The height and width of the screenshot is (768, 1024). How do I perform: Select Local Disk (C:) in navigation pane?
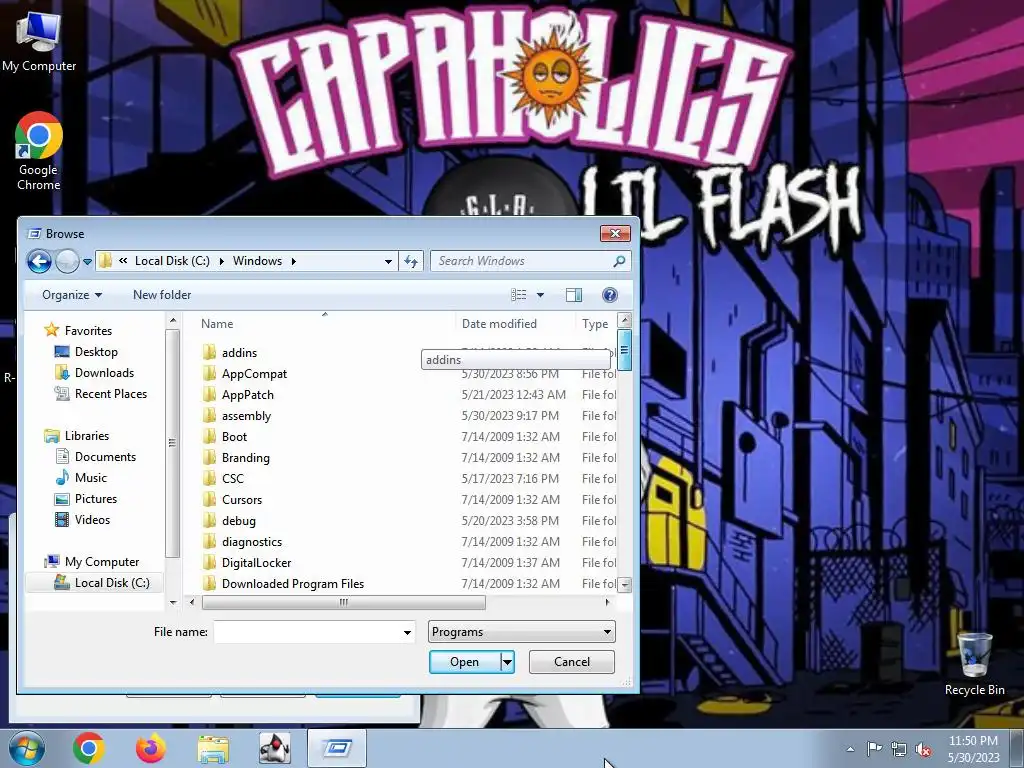112,583
